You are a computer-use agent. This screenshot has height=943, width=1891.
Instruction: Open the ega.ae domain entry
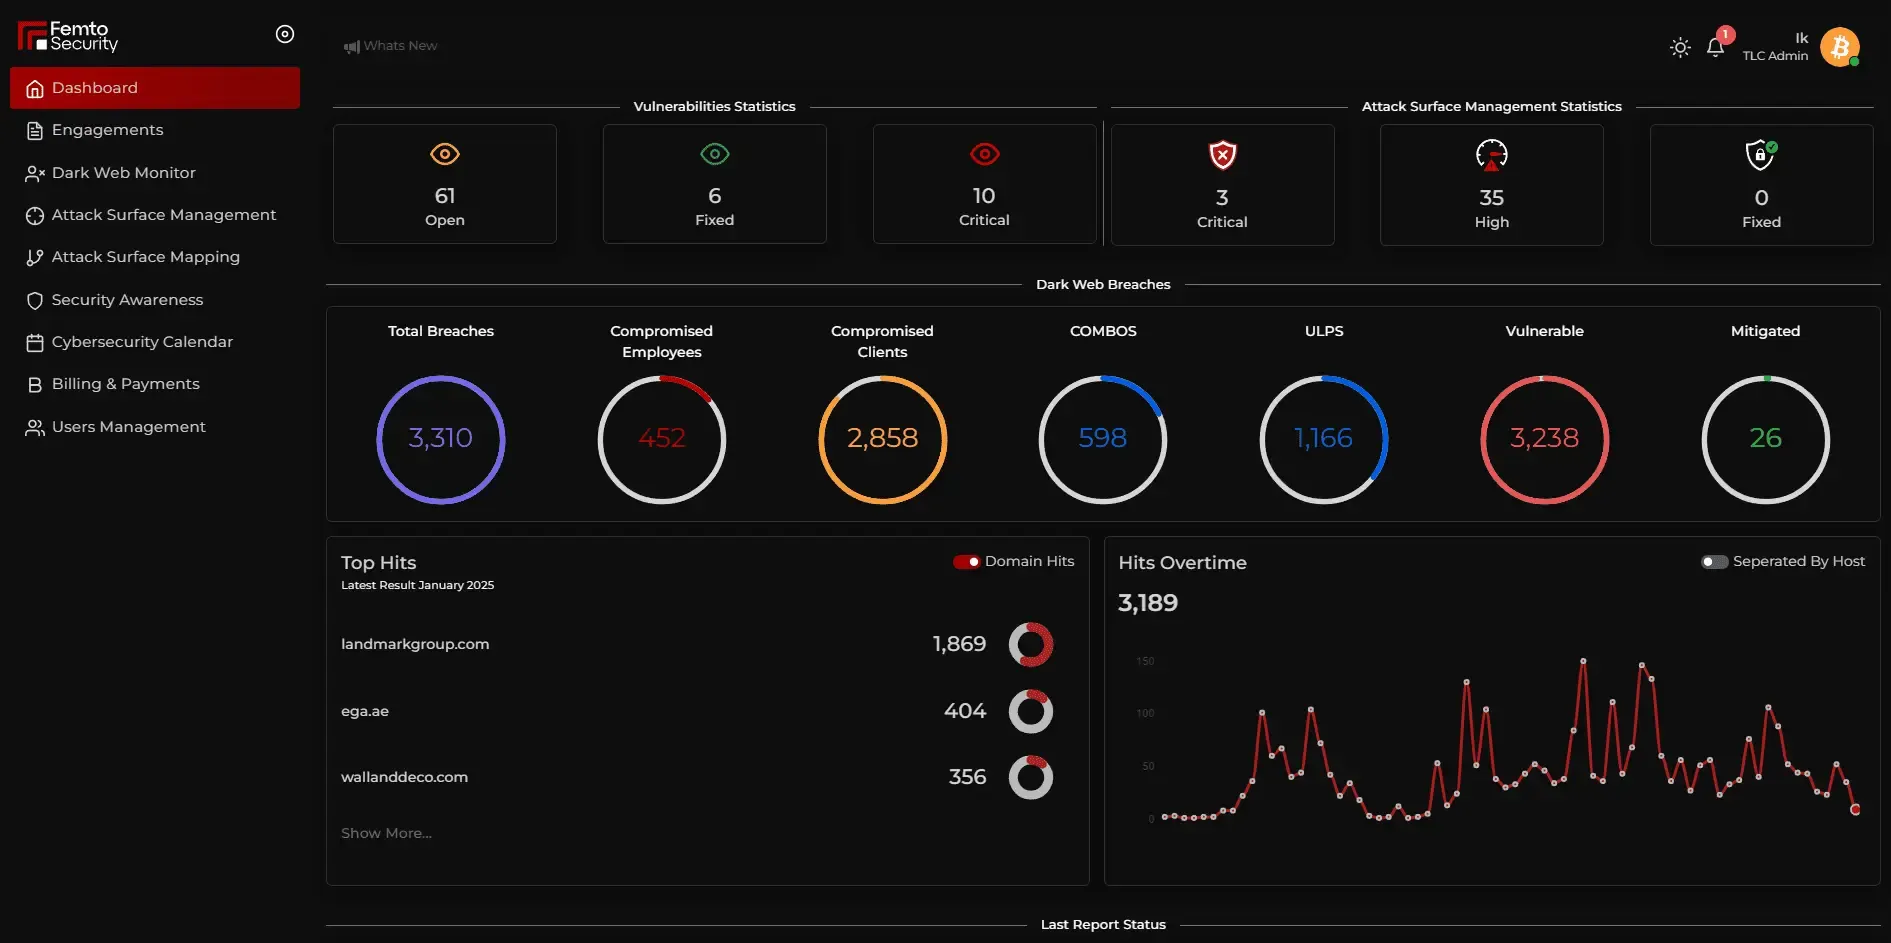coord(363,710)
